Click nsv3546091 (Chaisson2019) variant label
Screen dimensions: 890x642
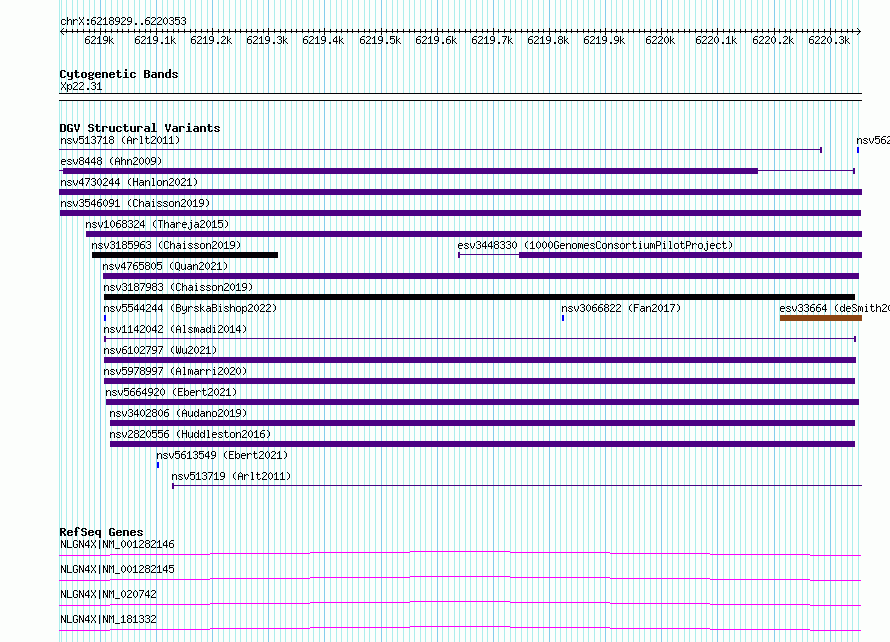tap(135, 203)
